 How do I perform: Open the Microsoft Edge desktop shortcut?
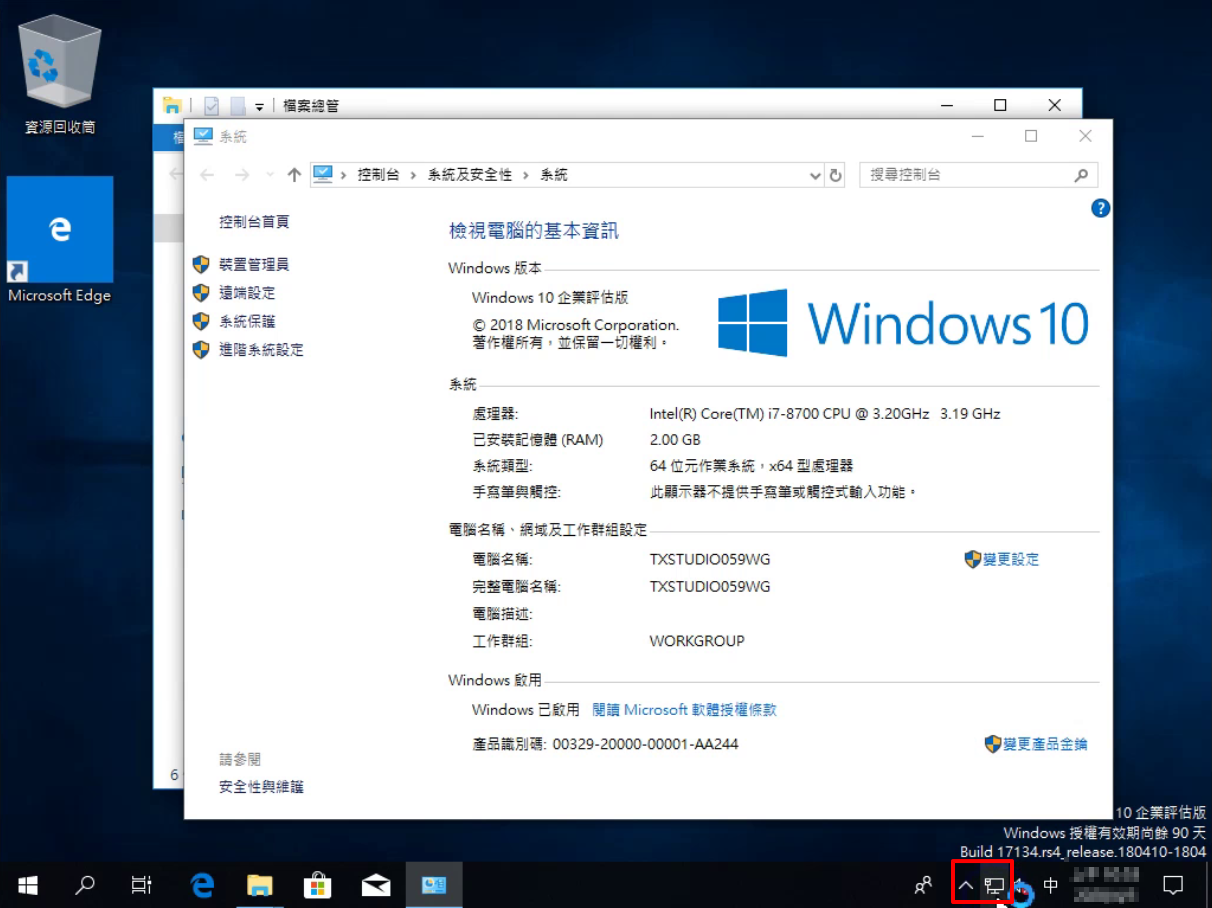point(60,240)
